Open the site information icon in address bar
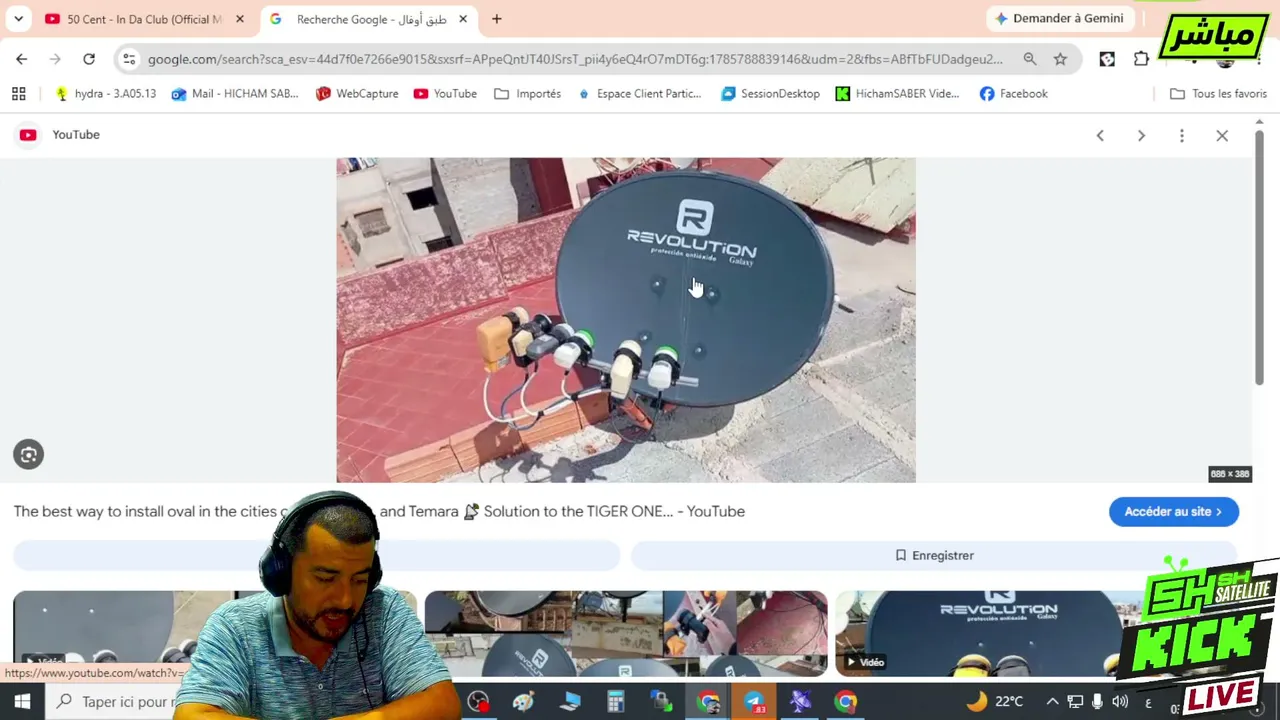This screenshot has width=1280, height=720. click(x=128, y=60)
